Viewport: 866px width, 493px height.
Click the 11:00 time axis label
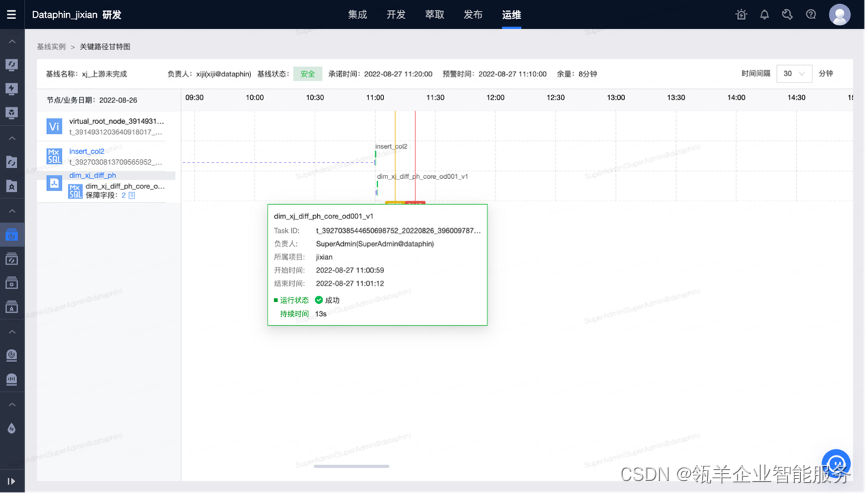click(375, 98)
